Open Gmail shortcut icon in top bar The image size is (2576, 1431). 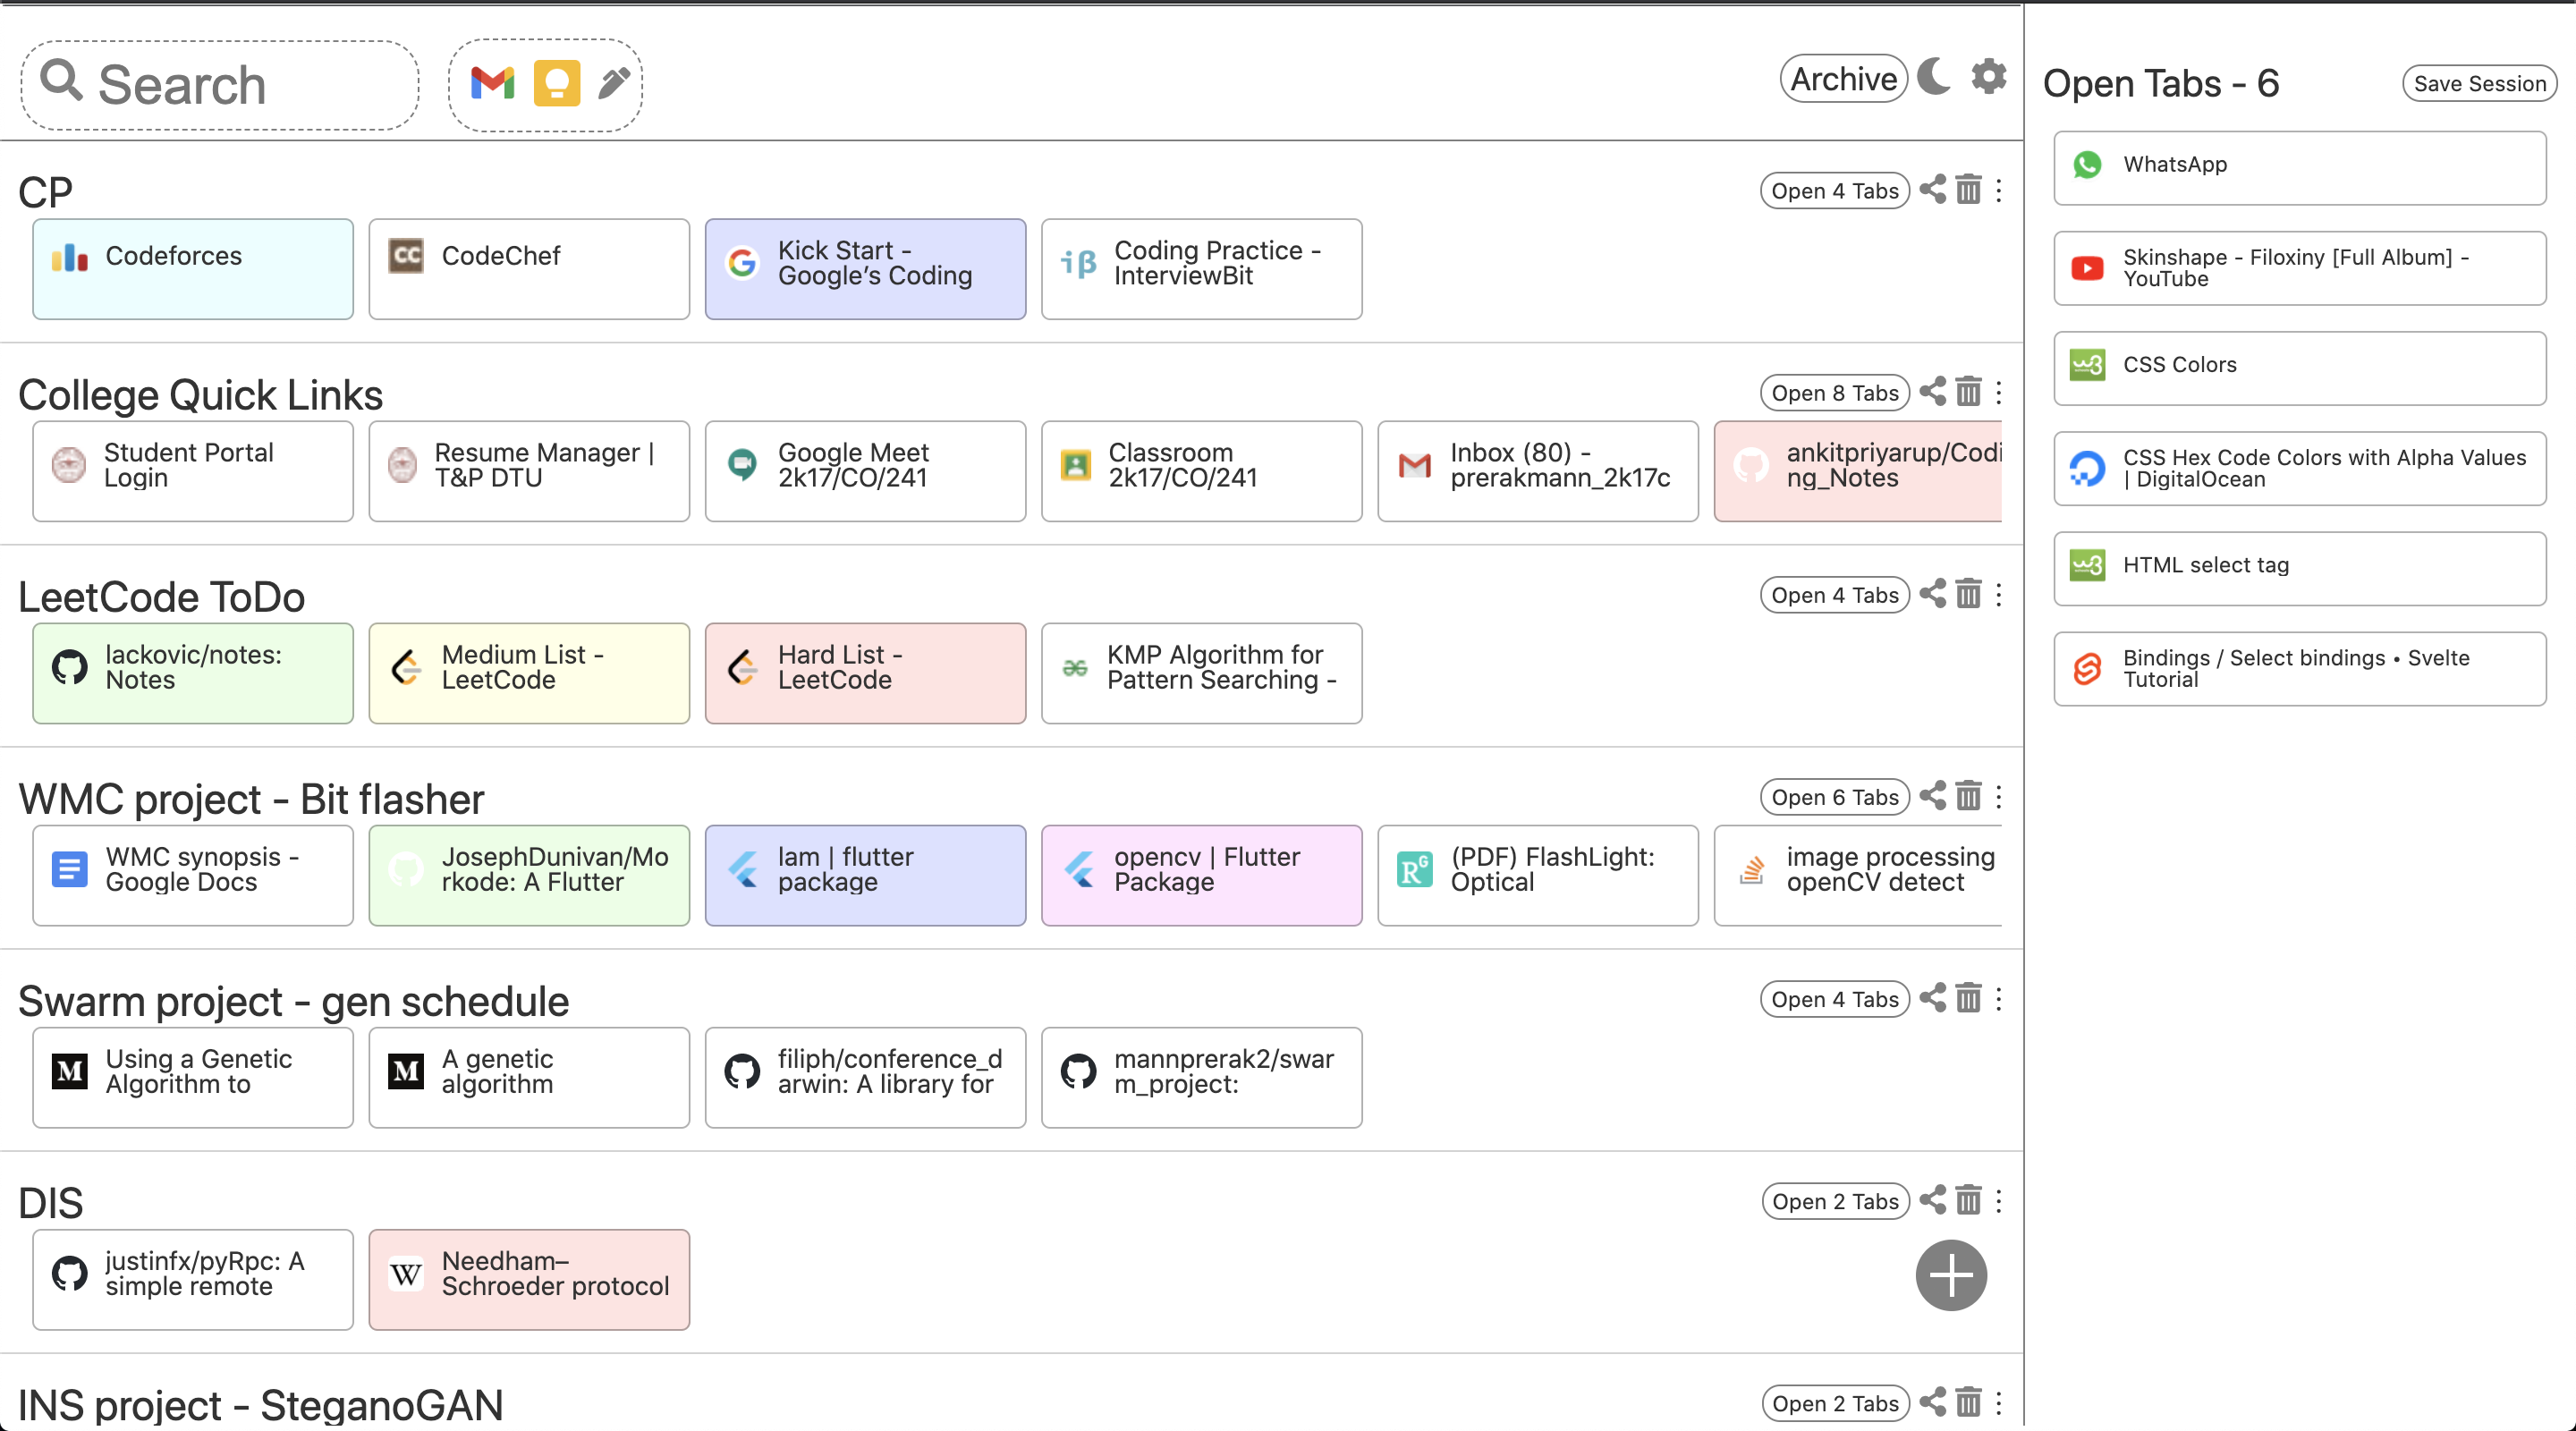[x=492, y=83]
